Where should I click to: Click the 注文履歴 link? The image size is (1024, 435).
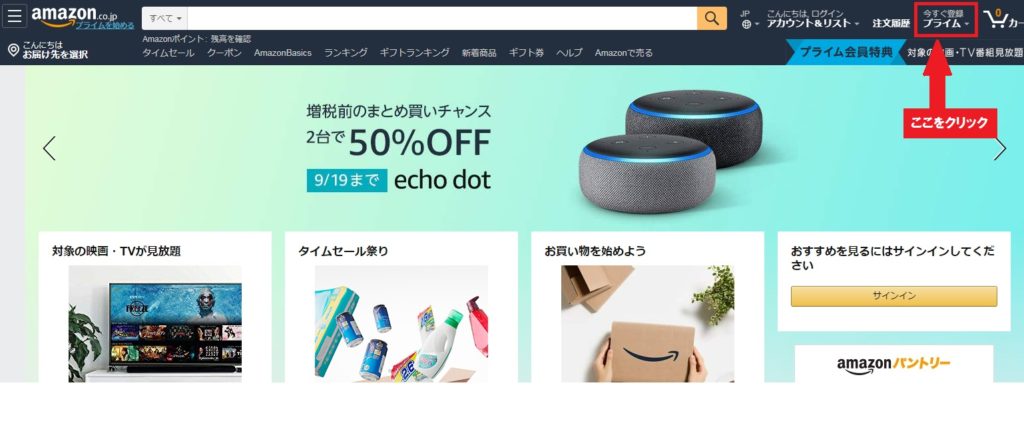pyautogui.click(x=891, y=24)
